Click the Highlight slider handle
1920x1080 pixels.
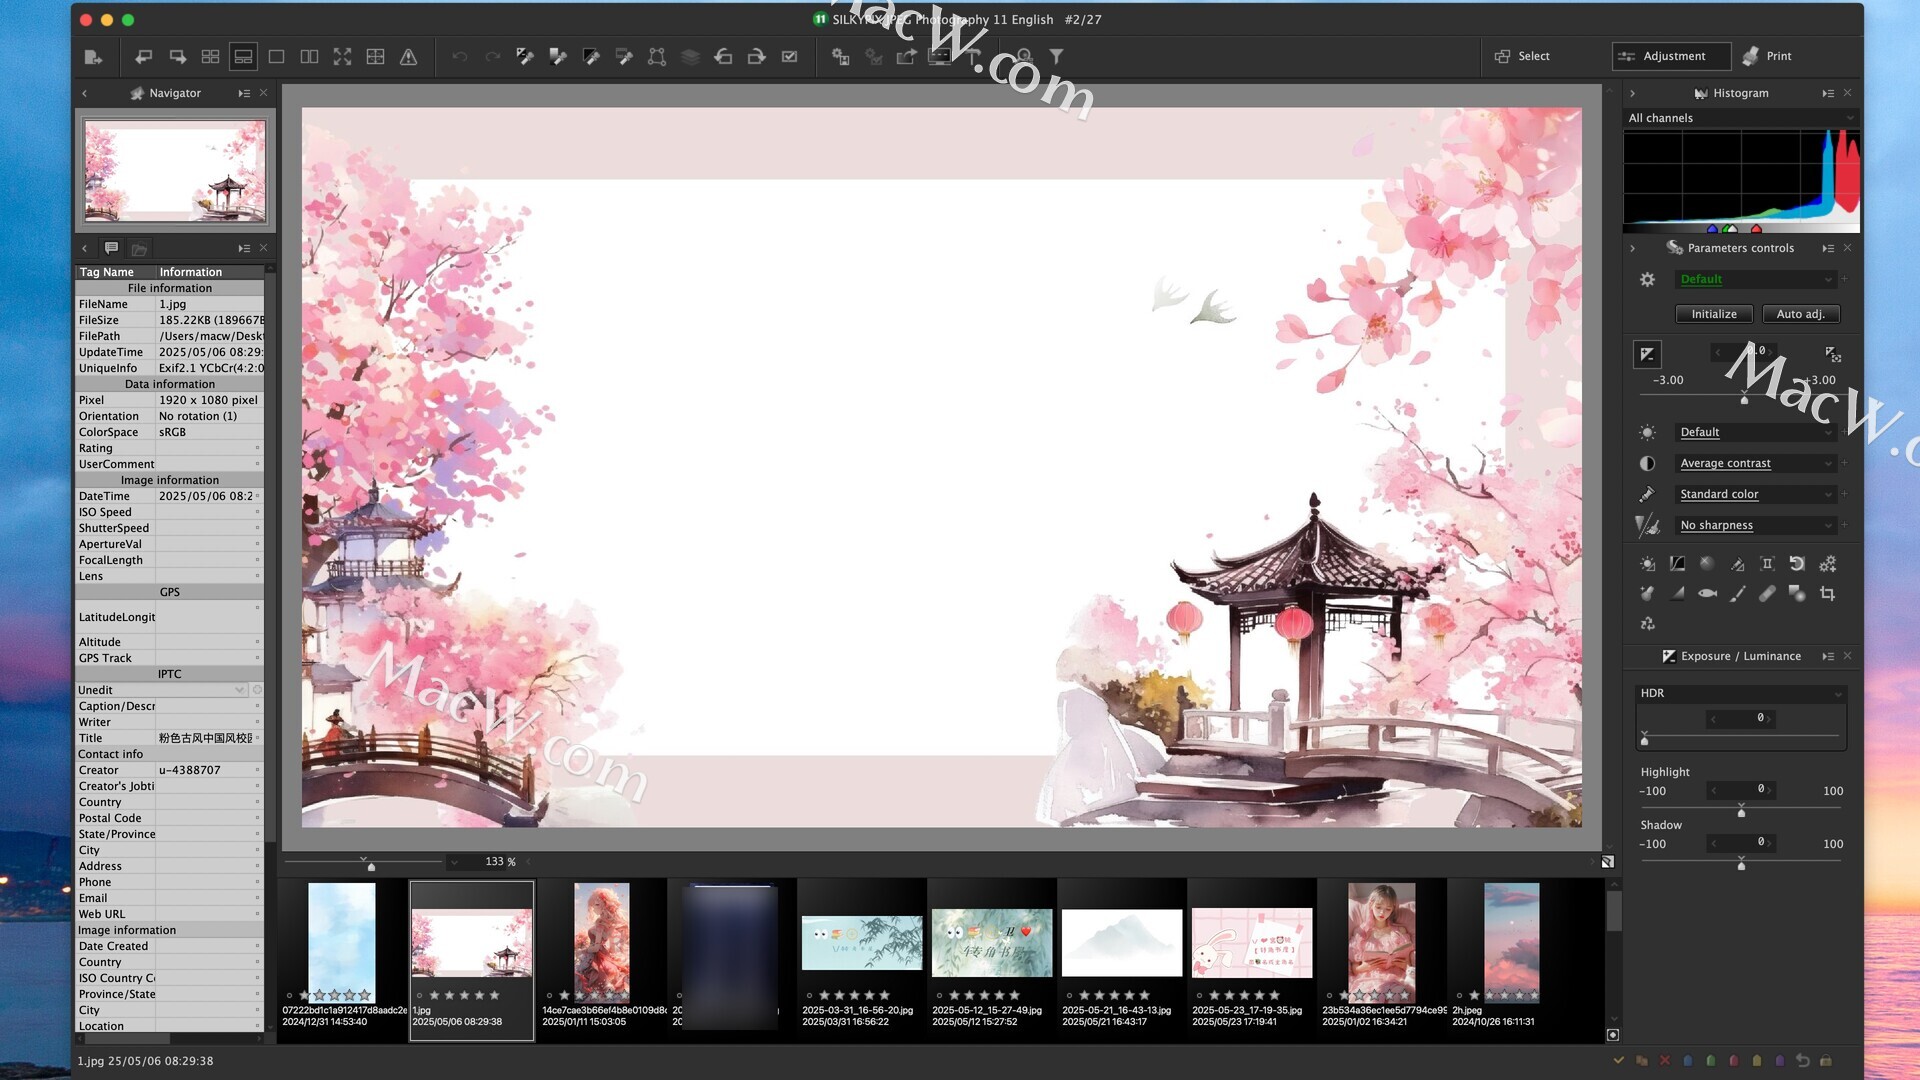coord(1741,812)
